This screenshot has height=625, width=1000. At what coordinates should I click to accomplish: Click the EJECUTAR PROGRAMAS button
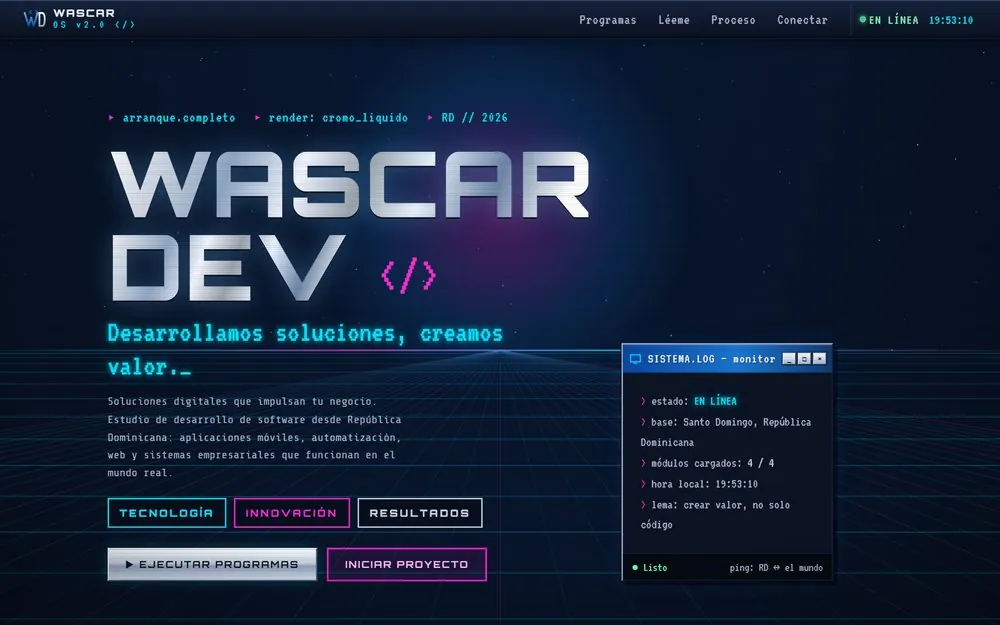[x=212, y=564]
